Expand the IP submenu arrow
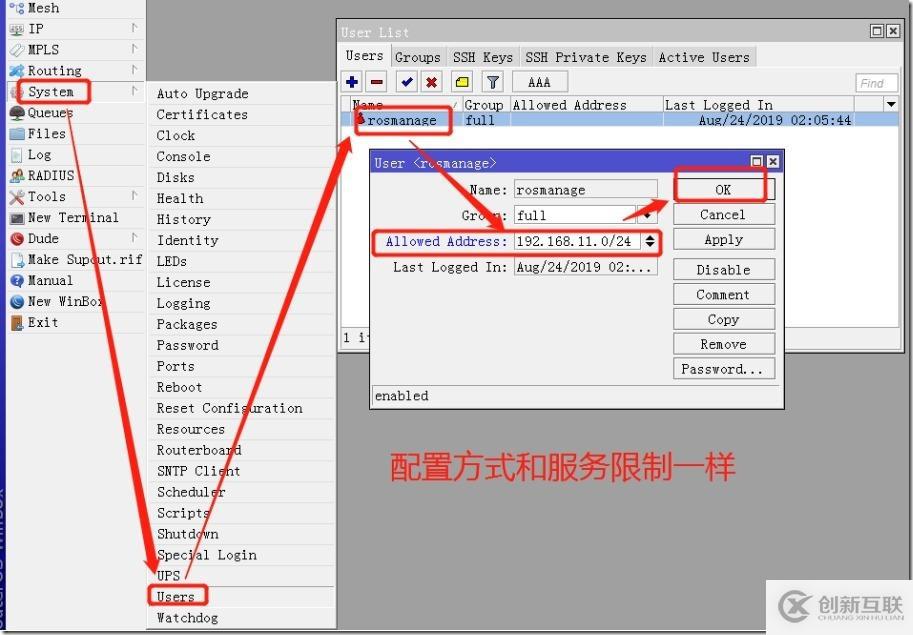The height and width of the screenshot is (635, 913). (135, 28)
